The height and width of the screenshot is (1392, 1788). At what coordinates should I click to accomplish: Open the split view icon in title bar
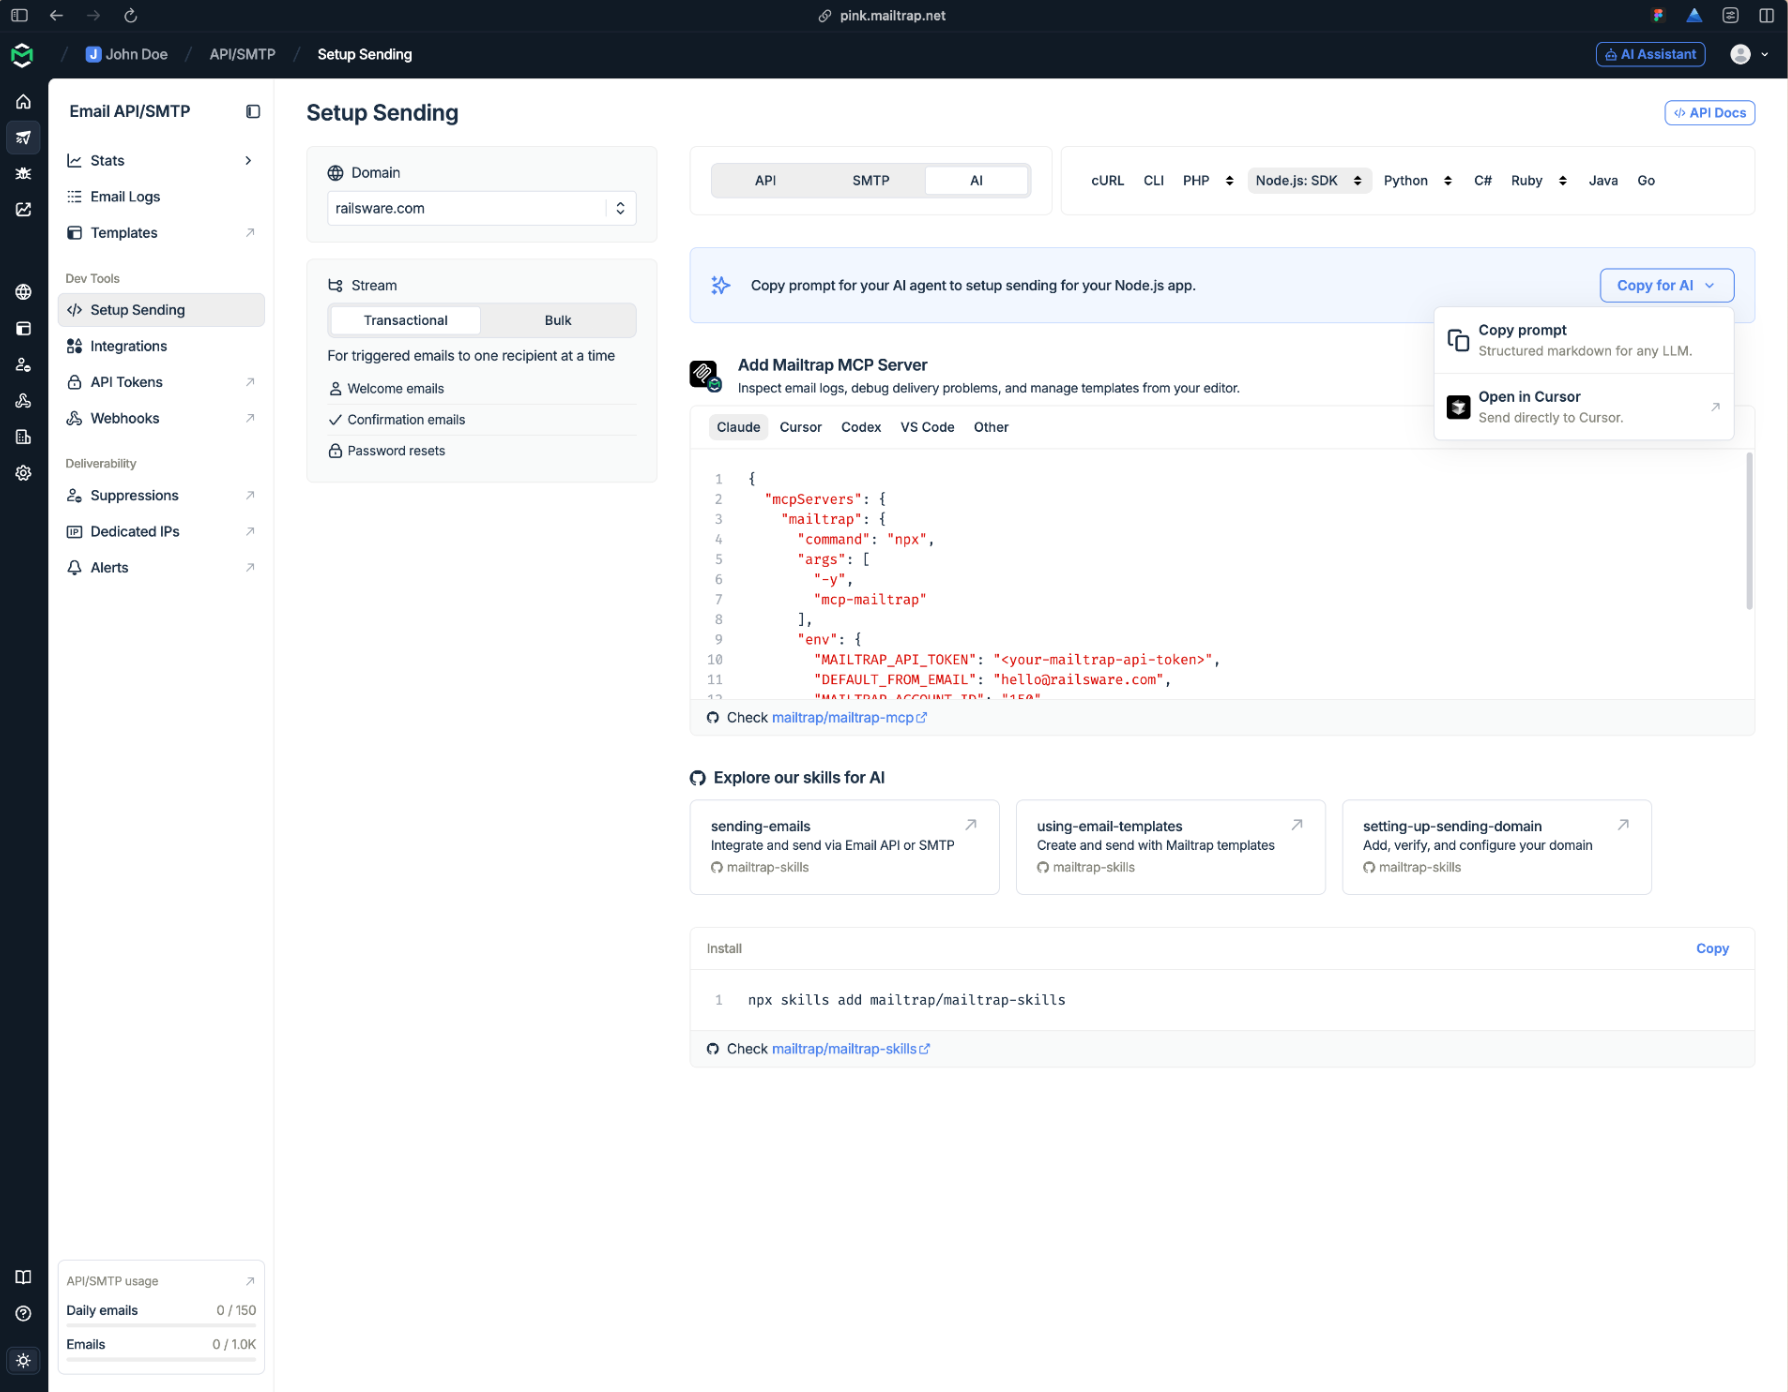[1766, 15]
